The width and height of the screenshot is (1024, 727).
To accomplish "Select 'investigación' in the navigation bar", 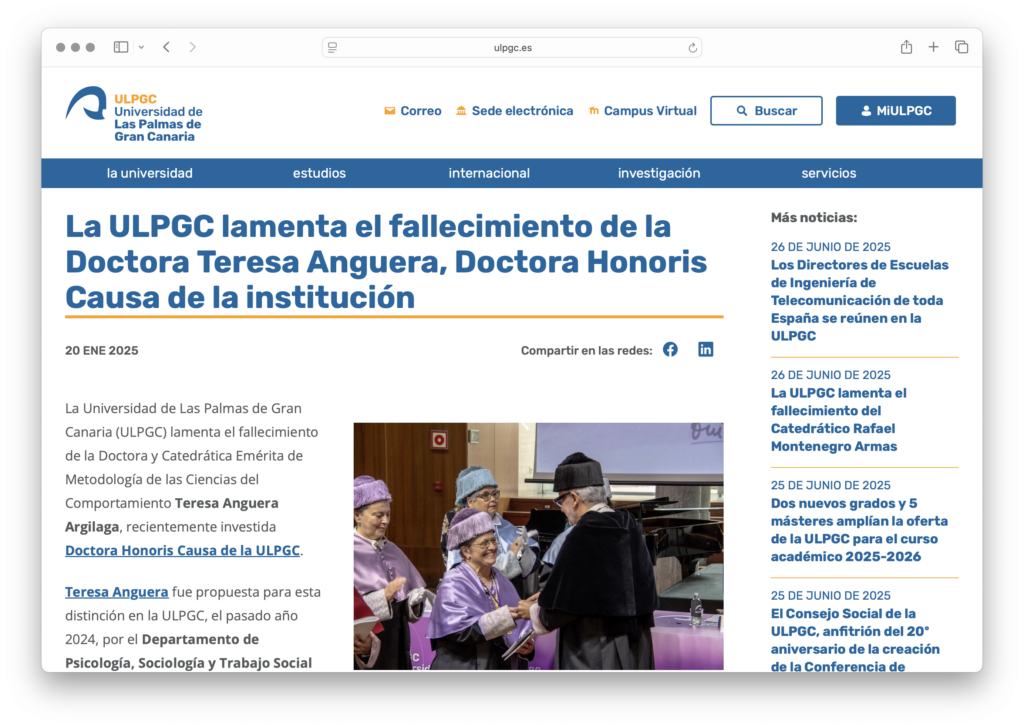I will coord(658,173).
